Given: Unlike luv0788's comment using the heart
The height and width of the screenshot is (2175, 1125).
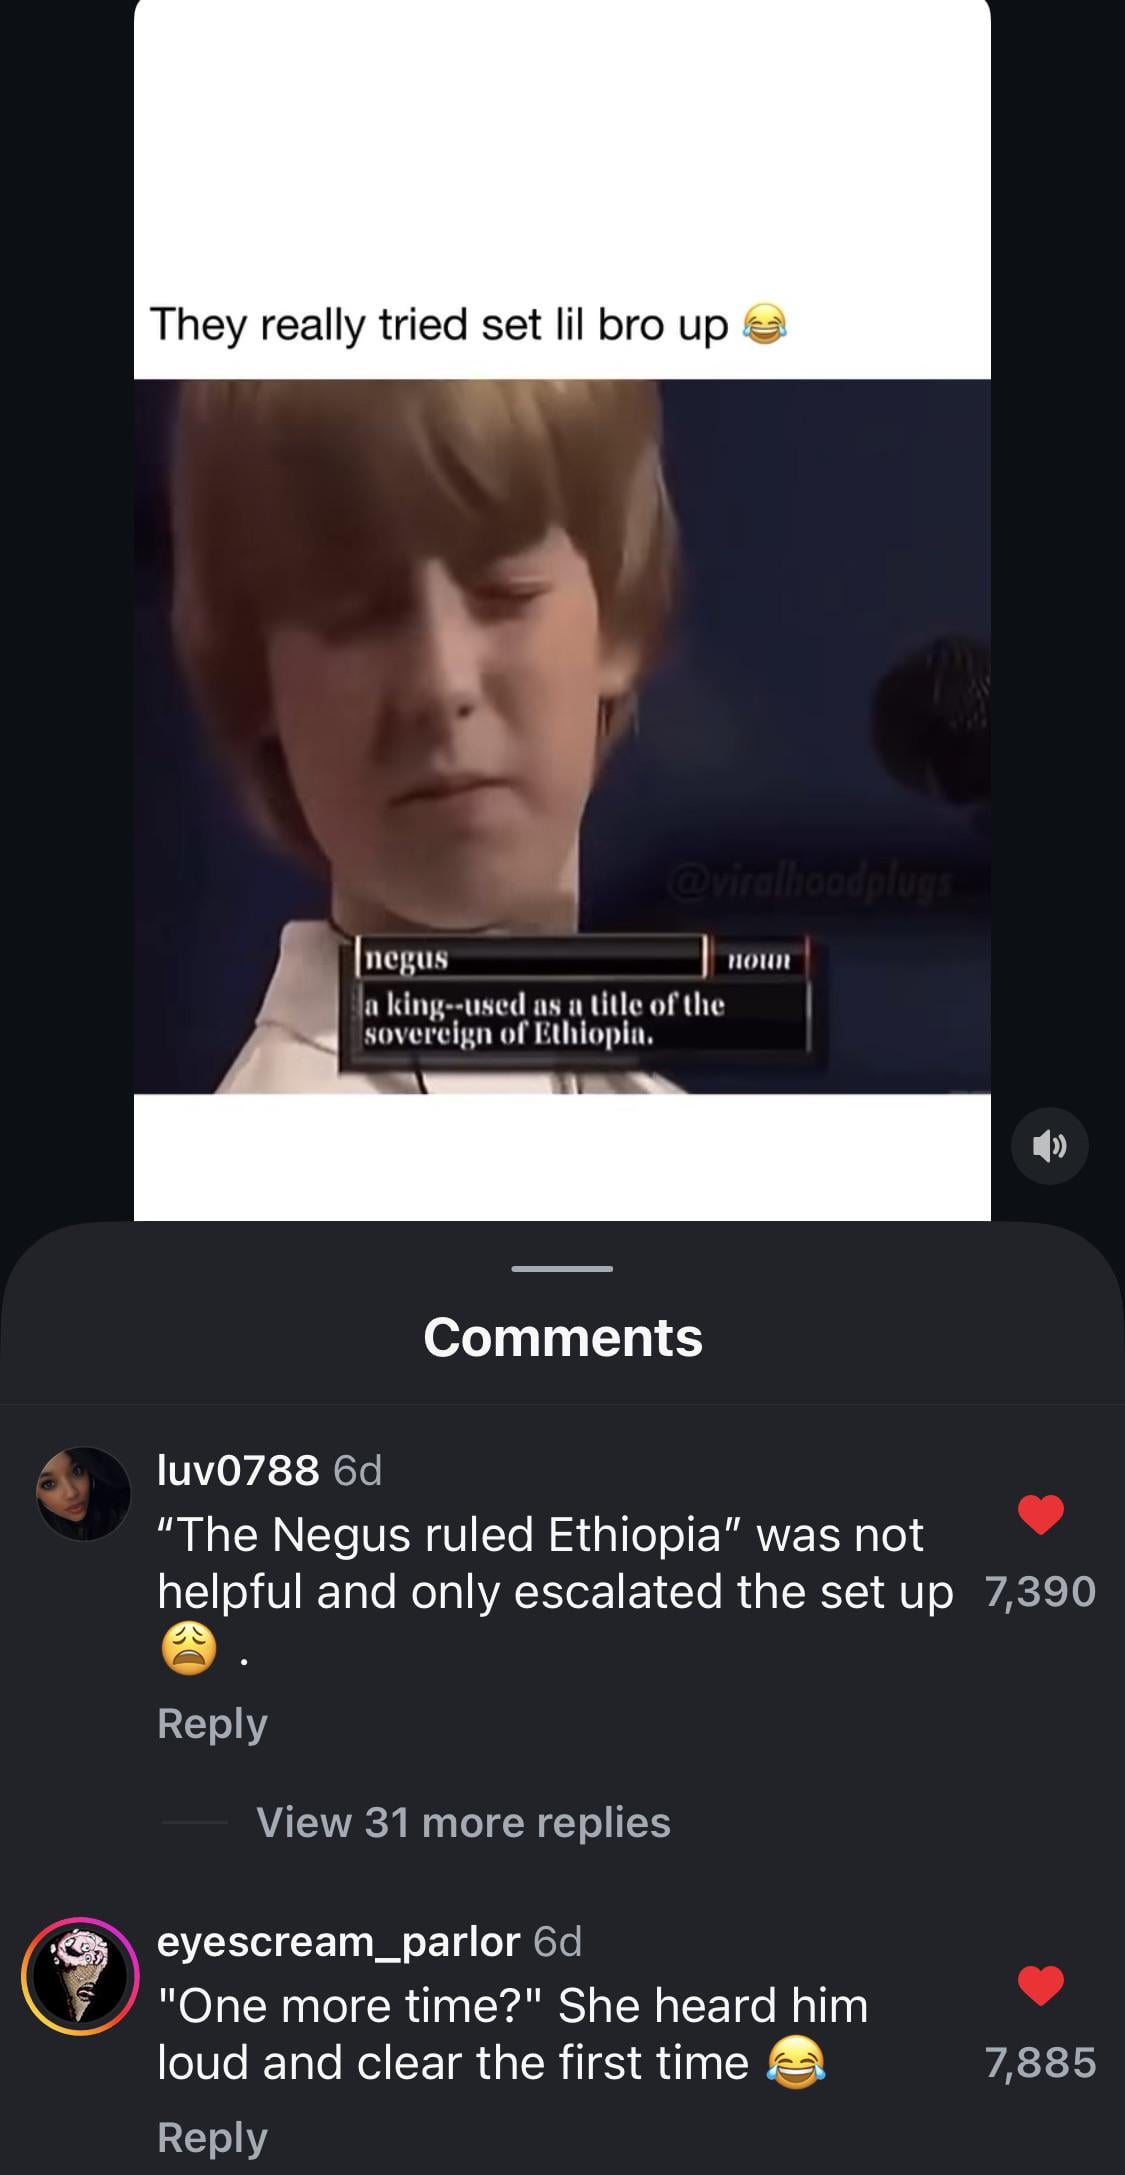Looking at the screenshot, I should tap(1040, 1514).
